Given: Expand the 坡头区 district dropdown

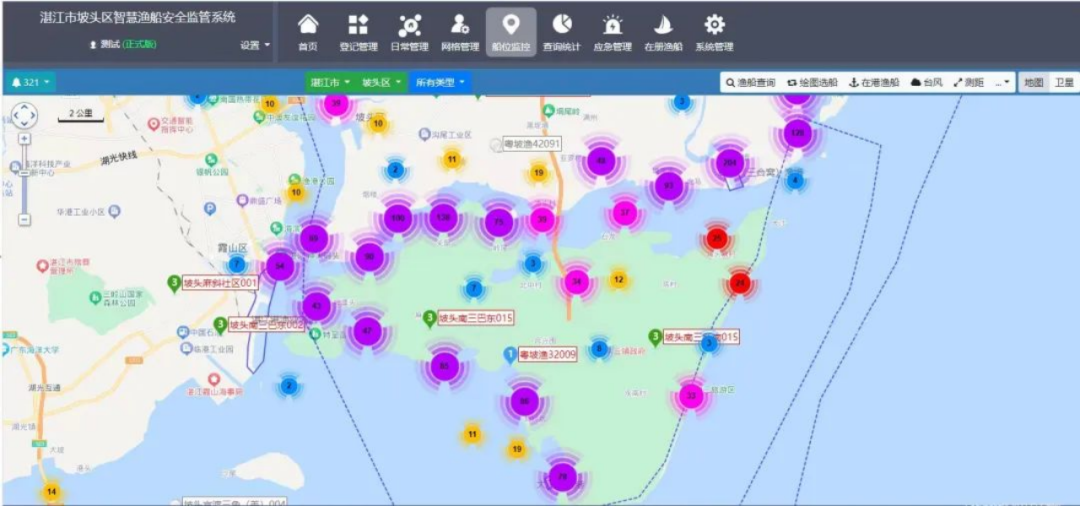Looking at the screenshot, I should [381, 82].
